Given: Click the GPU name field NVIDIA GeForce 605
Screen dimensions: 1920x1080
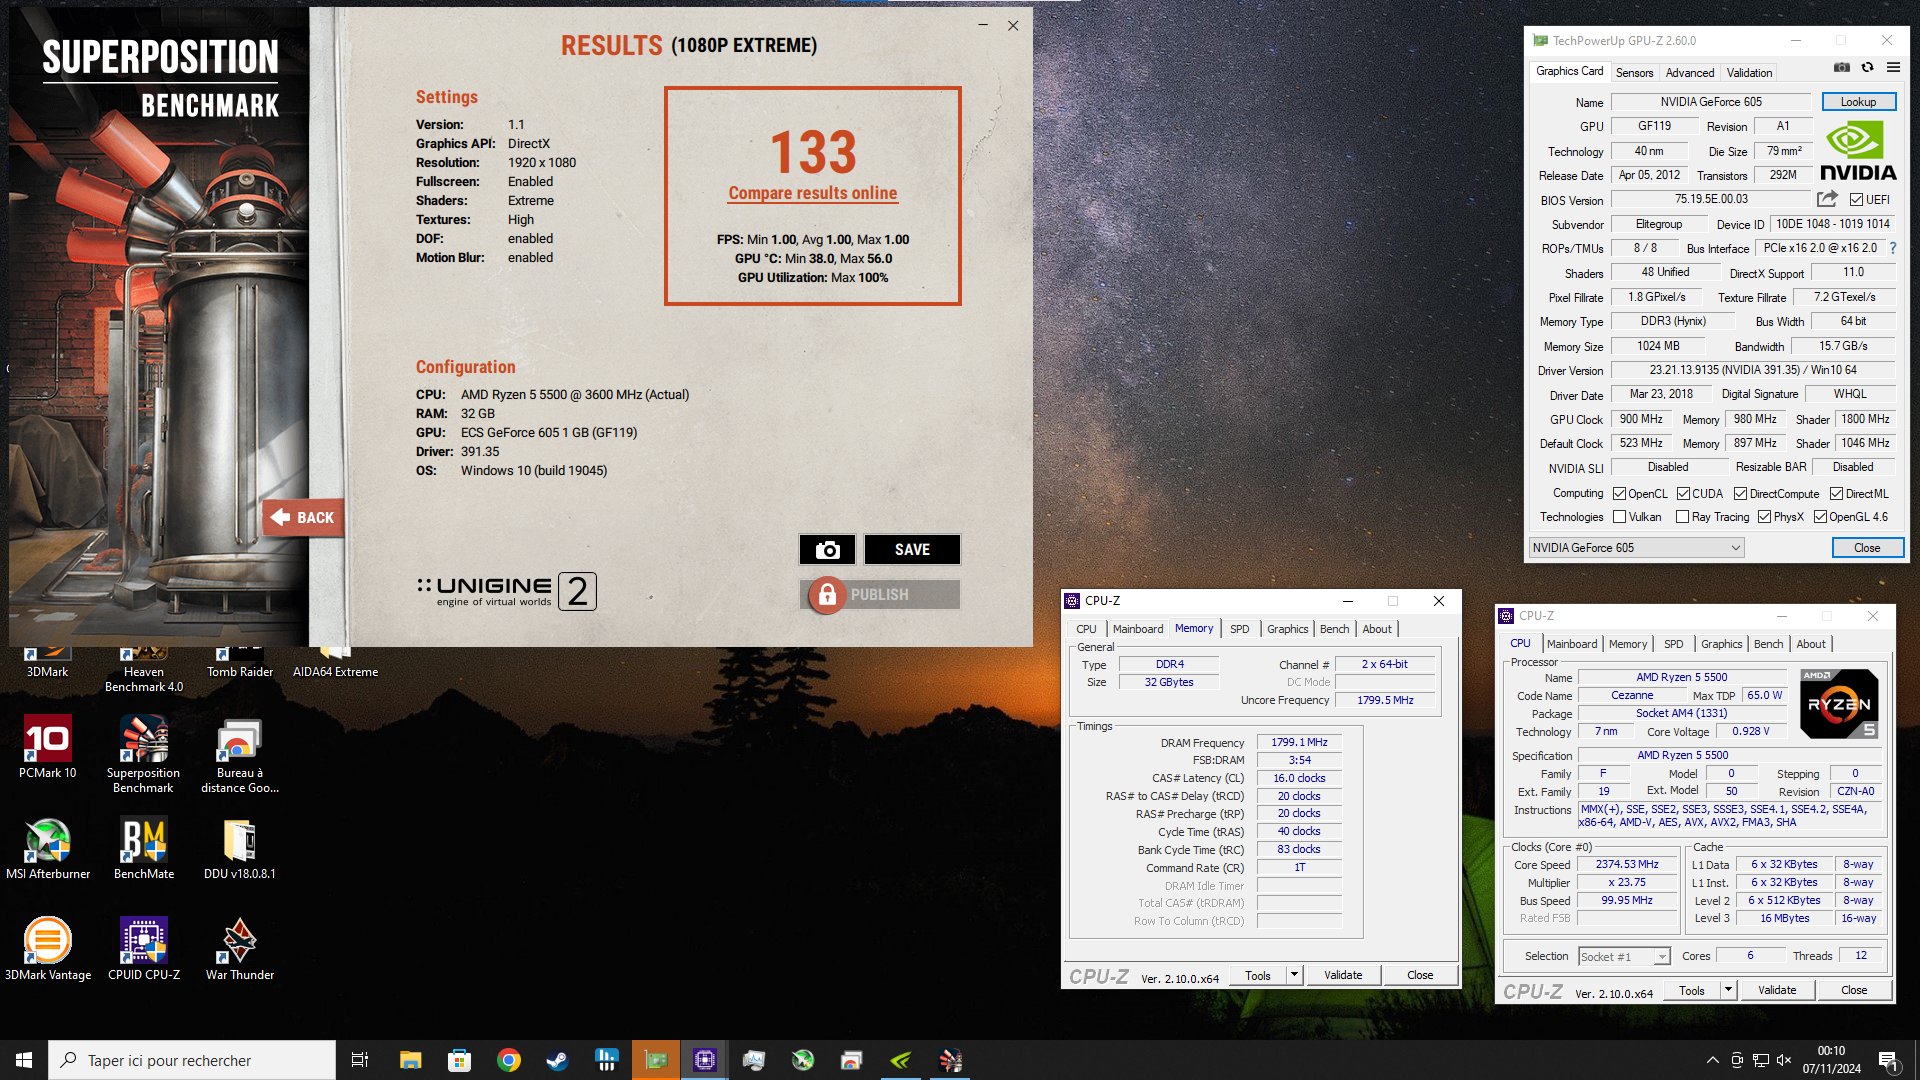Looking at the screenshot, I should tap(1711, 102).
